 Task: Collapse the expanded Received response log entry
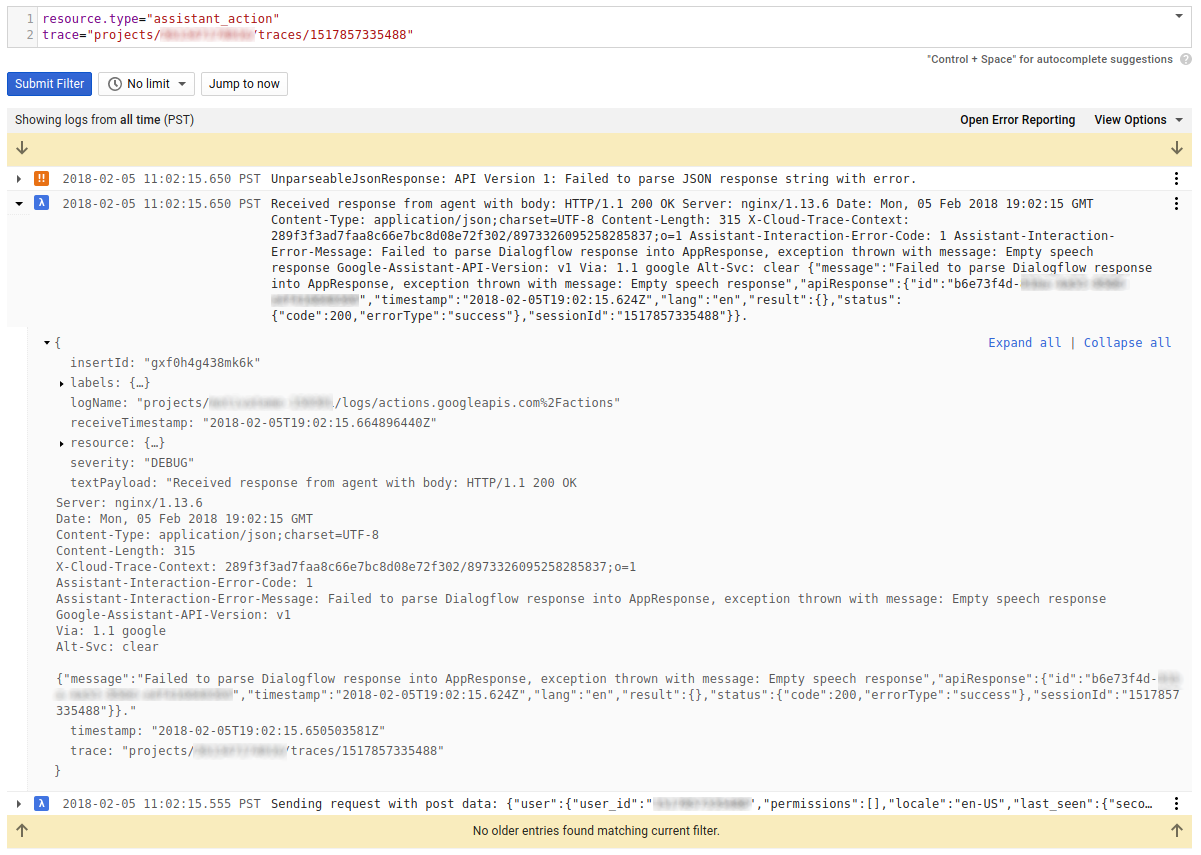pyautogui.click(x=20, y=204)
